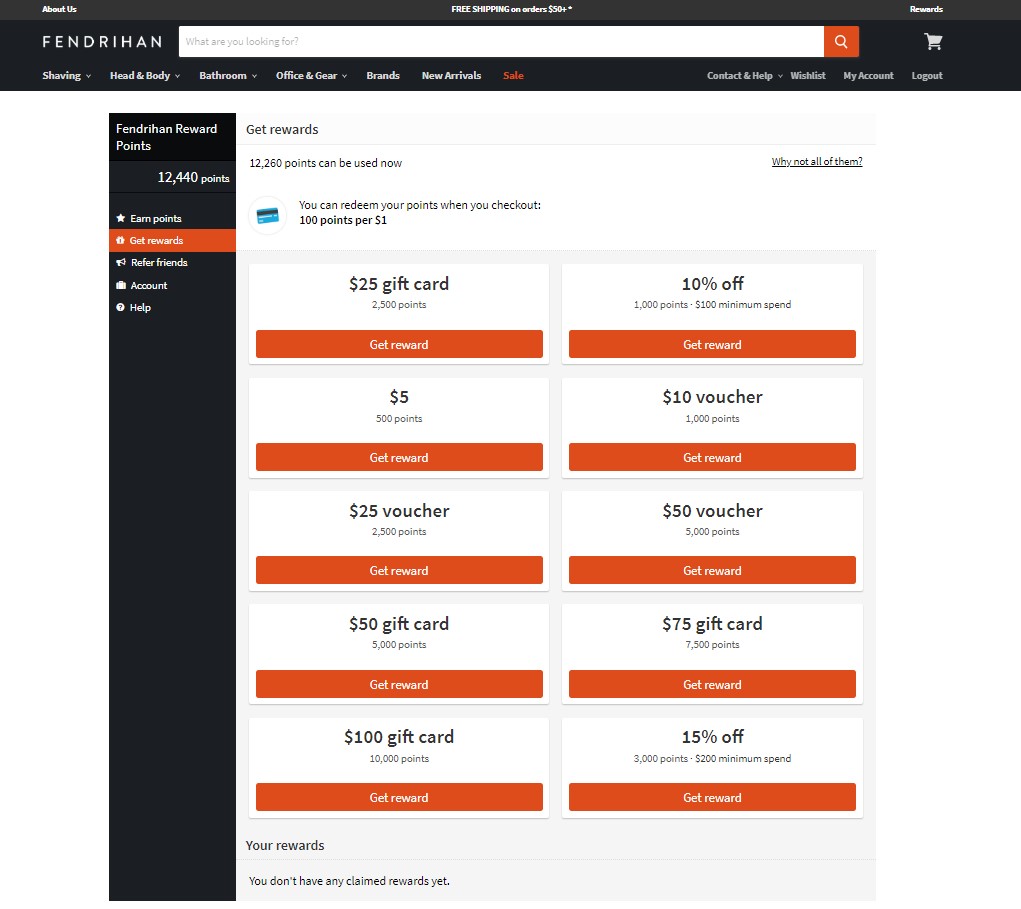Select Account in the sidebar

click(172, 285)
